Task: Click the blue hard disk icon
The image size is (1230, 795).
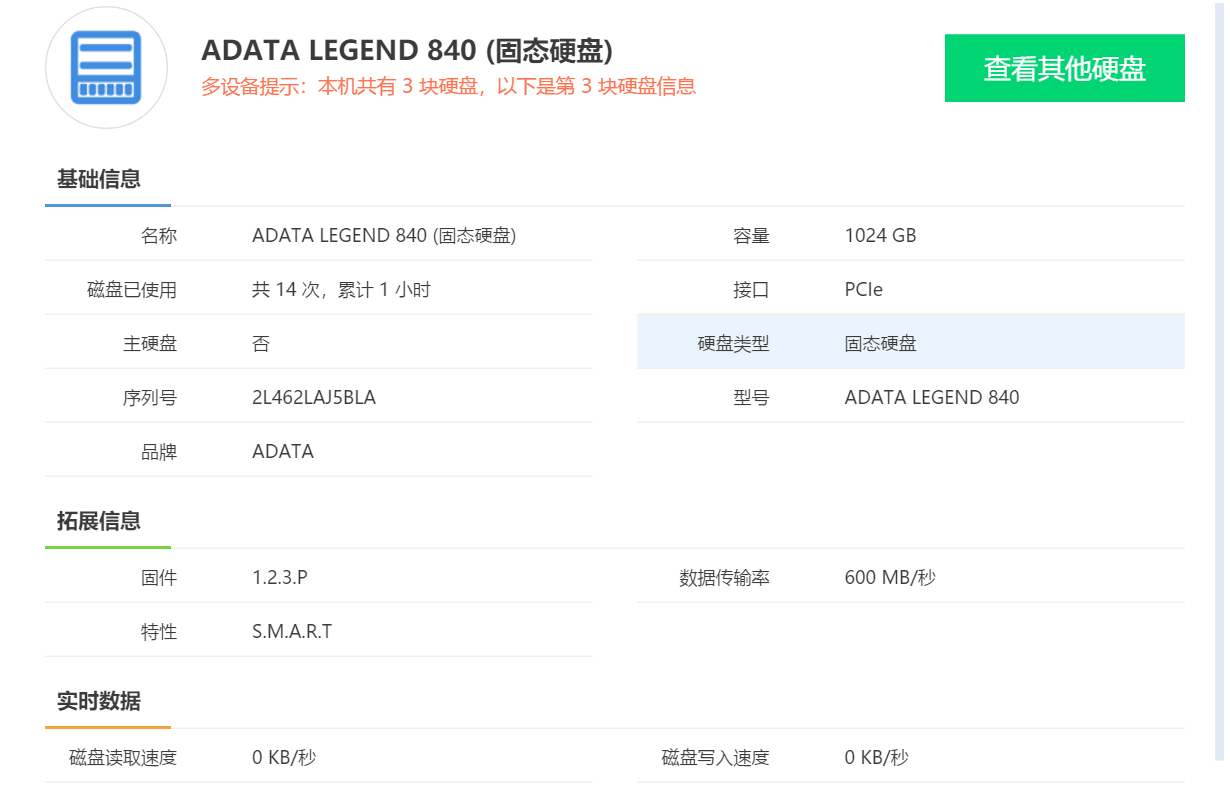Action: pyautogui.click(x=106, y=67)
